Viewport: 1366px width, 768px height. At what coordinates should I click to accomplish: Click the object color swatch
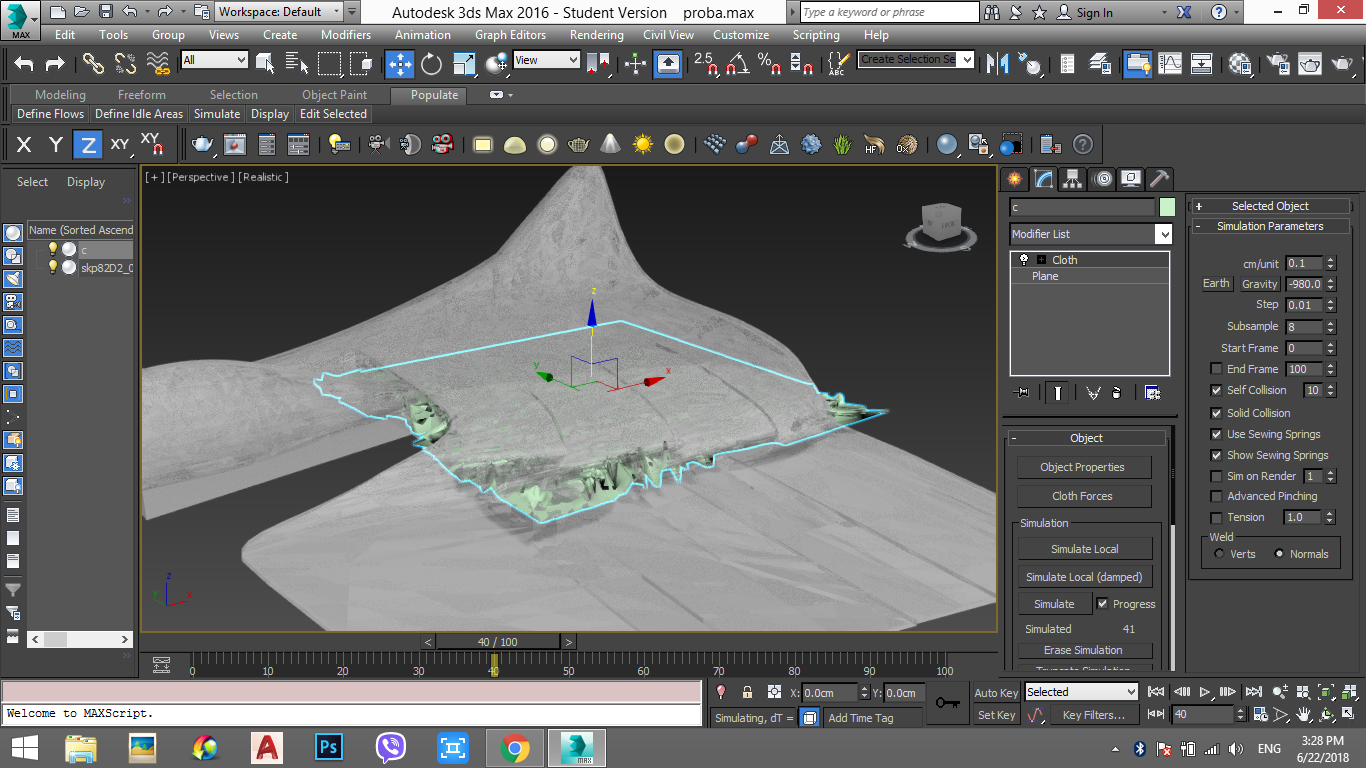pyautogui.click(x=1167, y=208)
